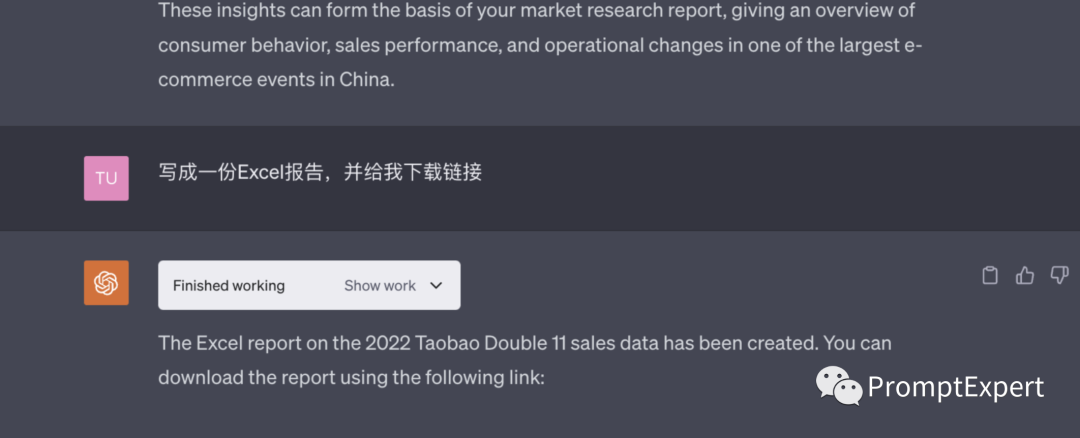
Task: Click the orange ChatGPT logo avatar
Action: coord(106,283)
